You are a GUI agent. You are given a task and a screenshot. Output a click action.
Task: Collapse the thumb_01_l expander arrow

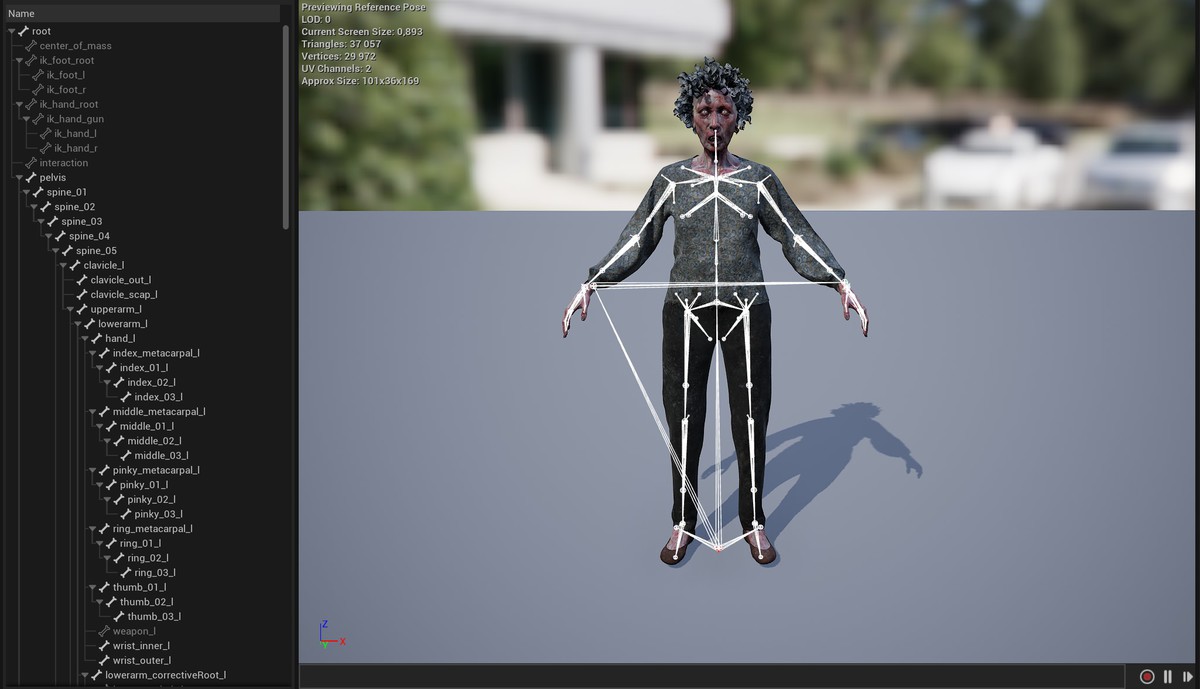[x=92, y=588]
